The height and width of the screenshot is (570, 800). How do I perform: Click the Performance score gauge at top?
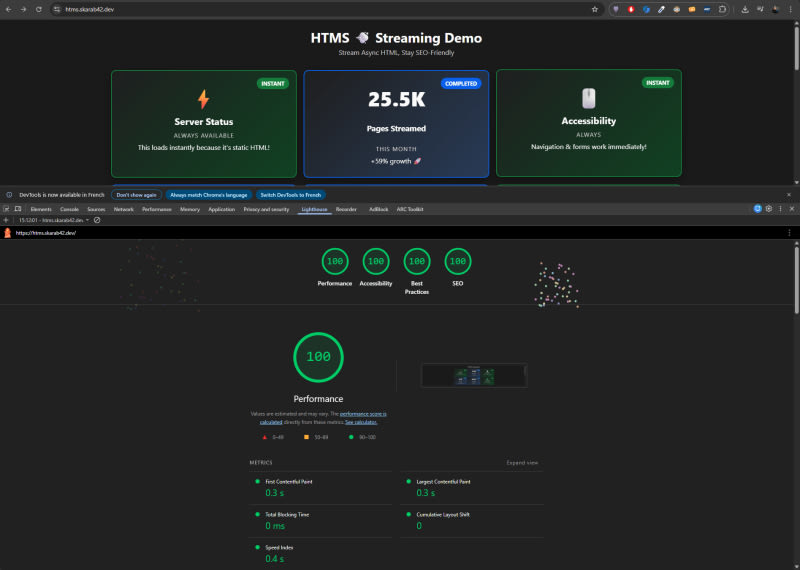(x=335, y=262)
